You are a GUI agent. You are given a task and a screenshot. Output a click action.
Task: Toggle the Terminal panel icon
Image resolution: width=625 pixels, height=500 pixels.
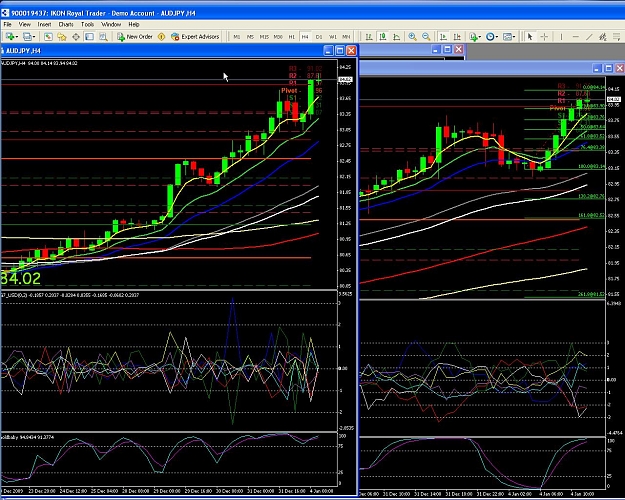89,37
